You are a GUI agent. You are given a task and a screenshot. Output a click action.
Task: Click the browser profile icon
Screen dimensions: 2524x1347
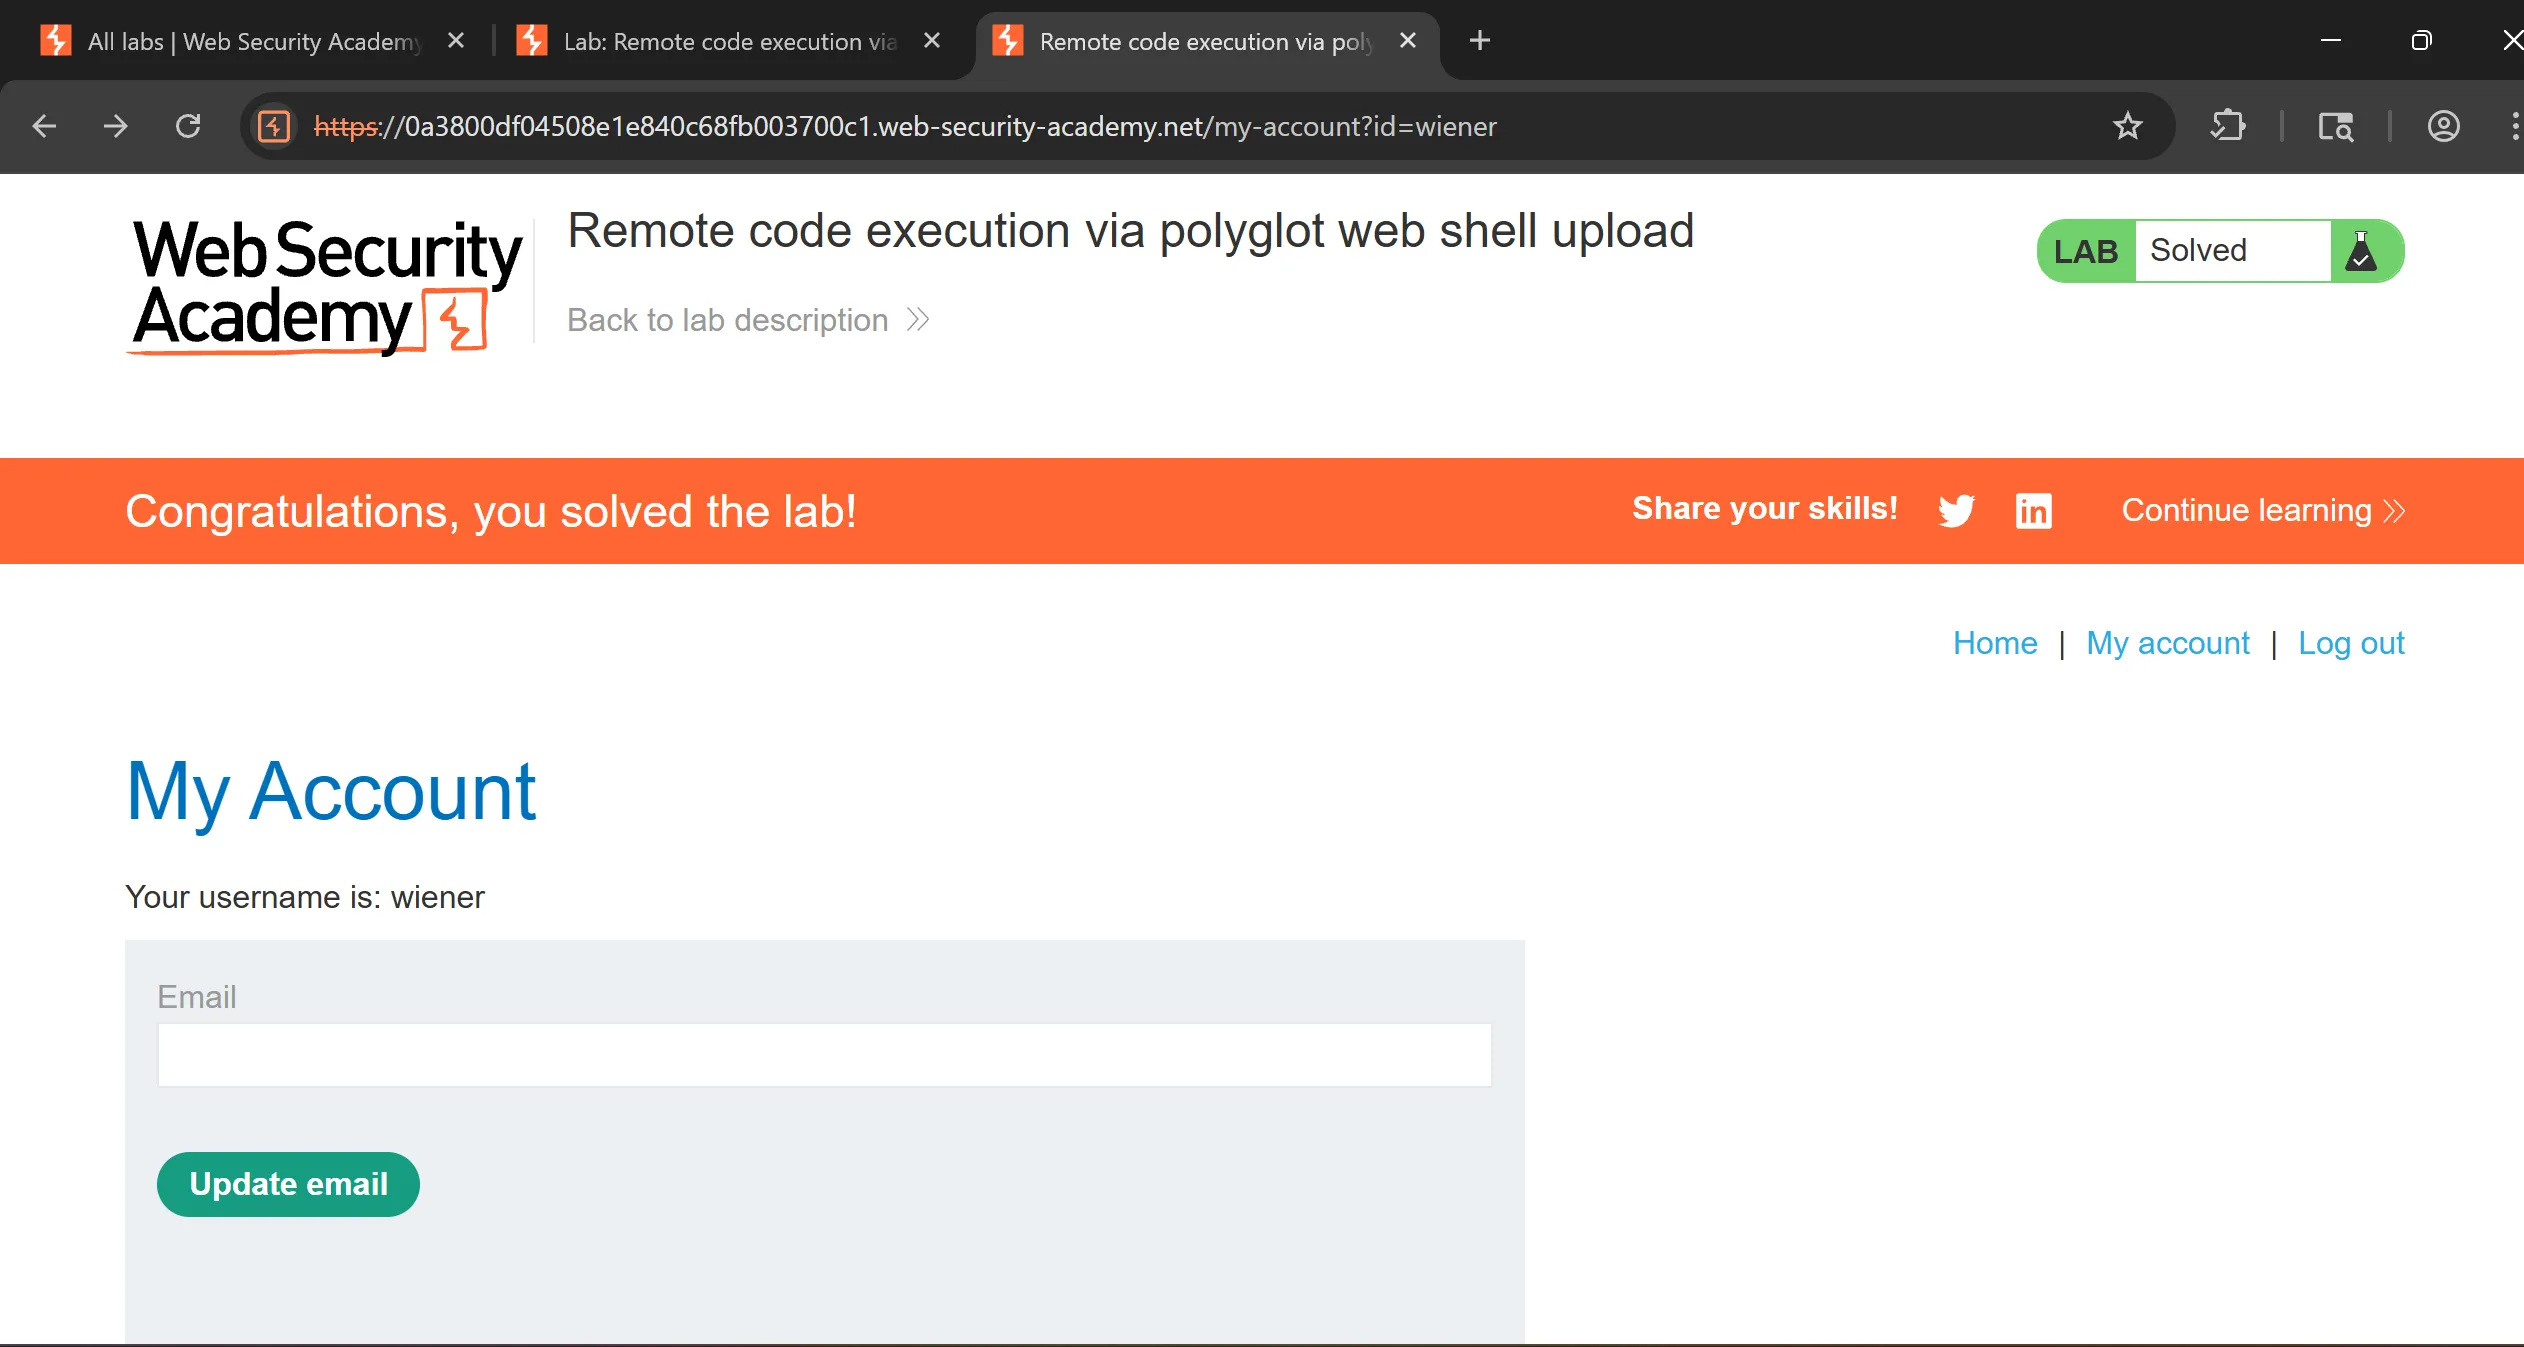click(x=2443, y=126)
